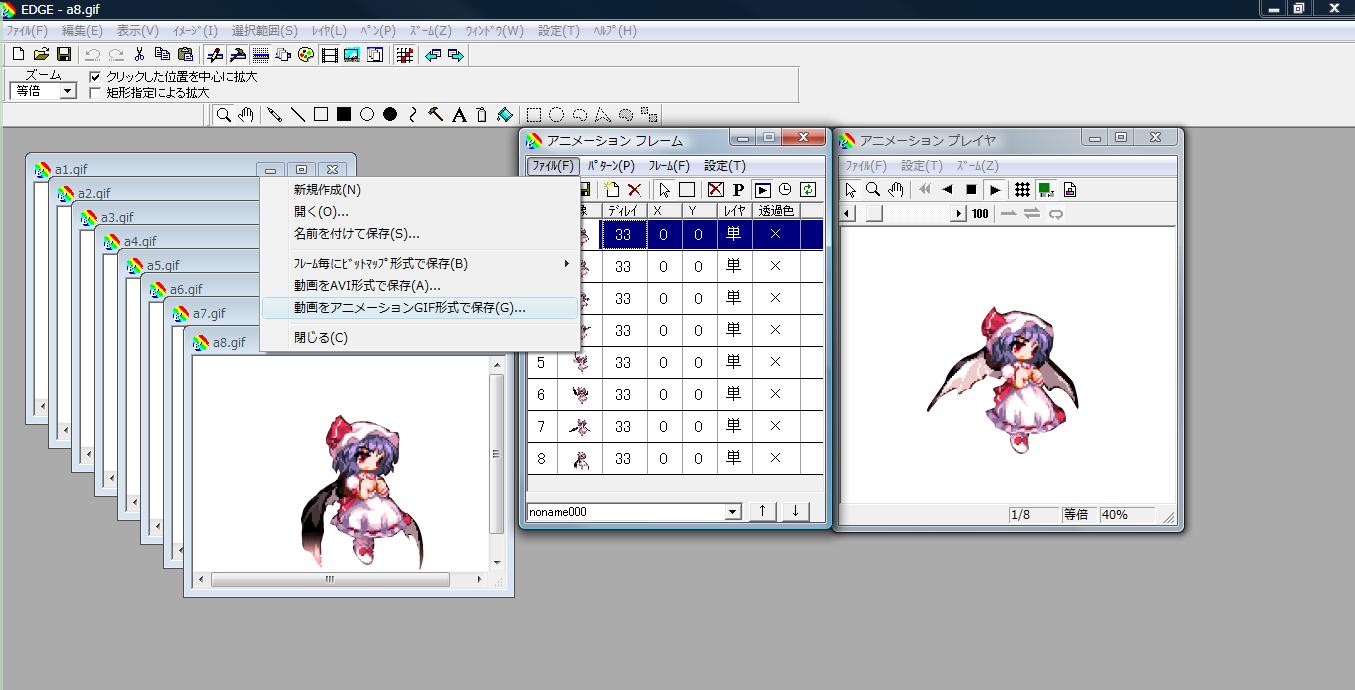
Task: Open the ズーム 等倍 dropdown
Action: [x=68, y=91]
